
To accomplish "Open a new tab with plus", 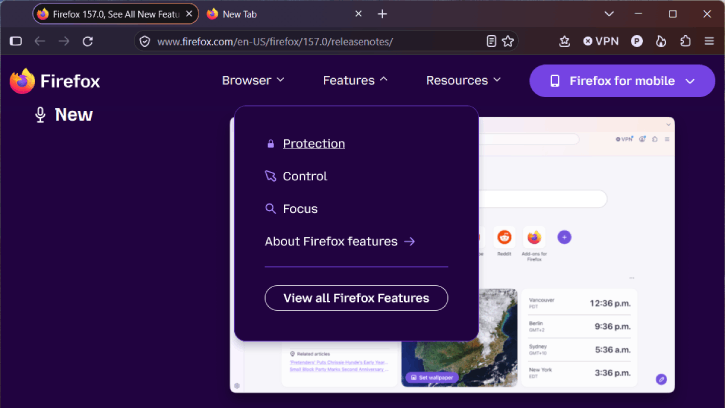I will point(382,14).
